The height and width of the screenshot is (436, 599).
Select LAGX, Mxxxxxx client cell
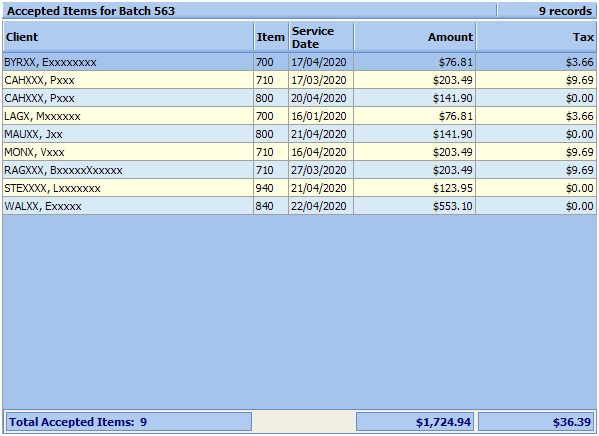(x=128, y=116)
